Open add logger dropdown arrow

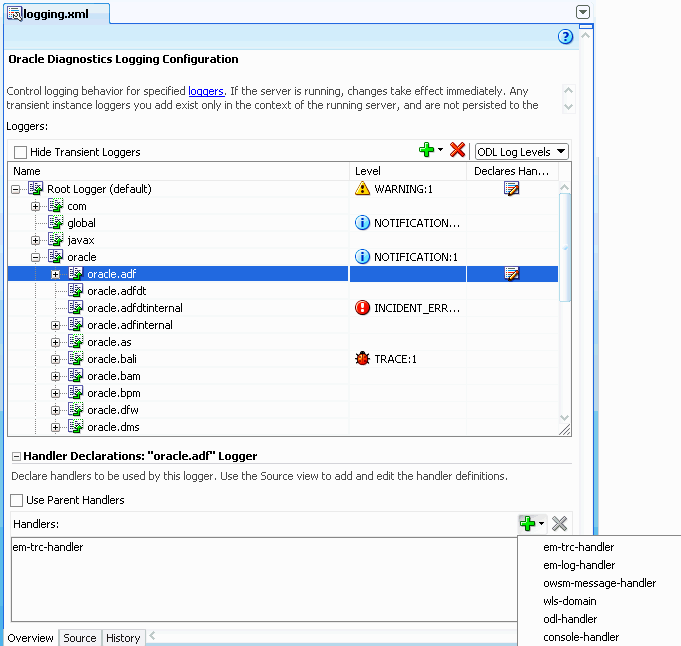[440, 150]
